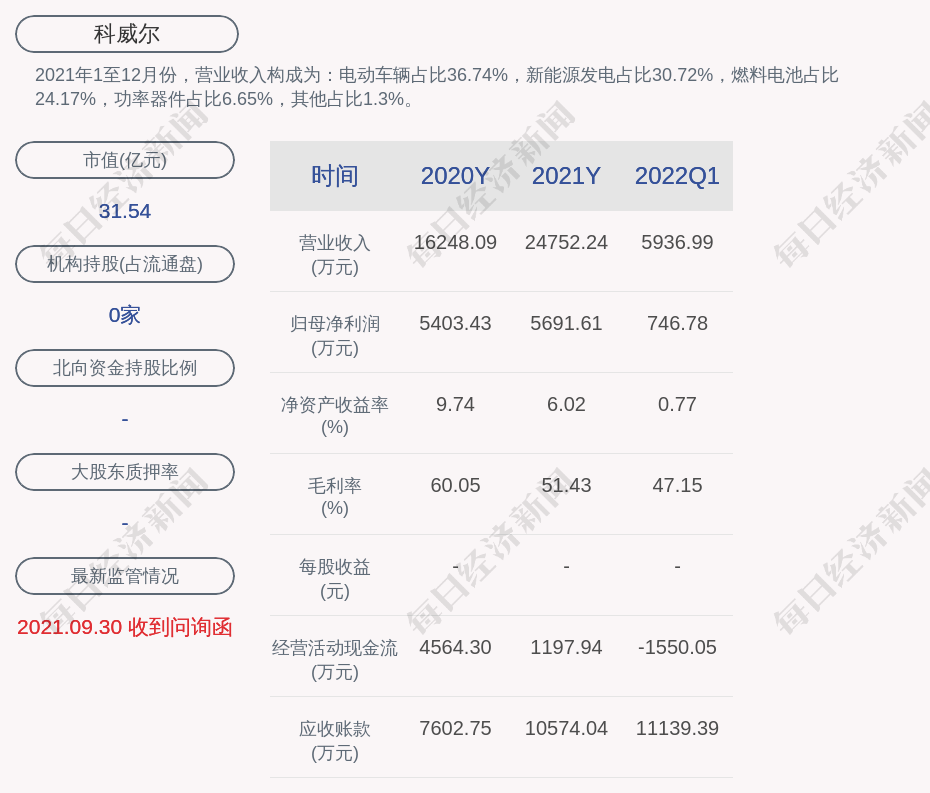Click the 经营活动现金流(万元) row label
This screenshot has height=793, width=930.
coord(335,660)
